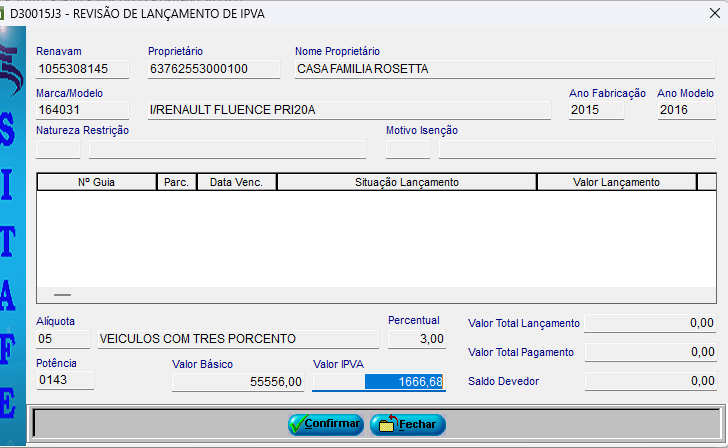The image size is (728, 448).
Task: Click the Potência field
Action: click(64, 380)
